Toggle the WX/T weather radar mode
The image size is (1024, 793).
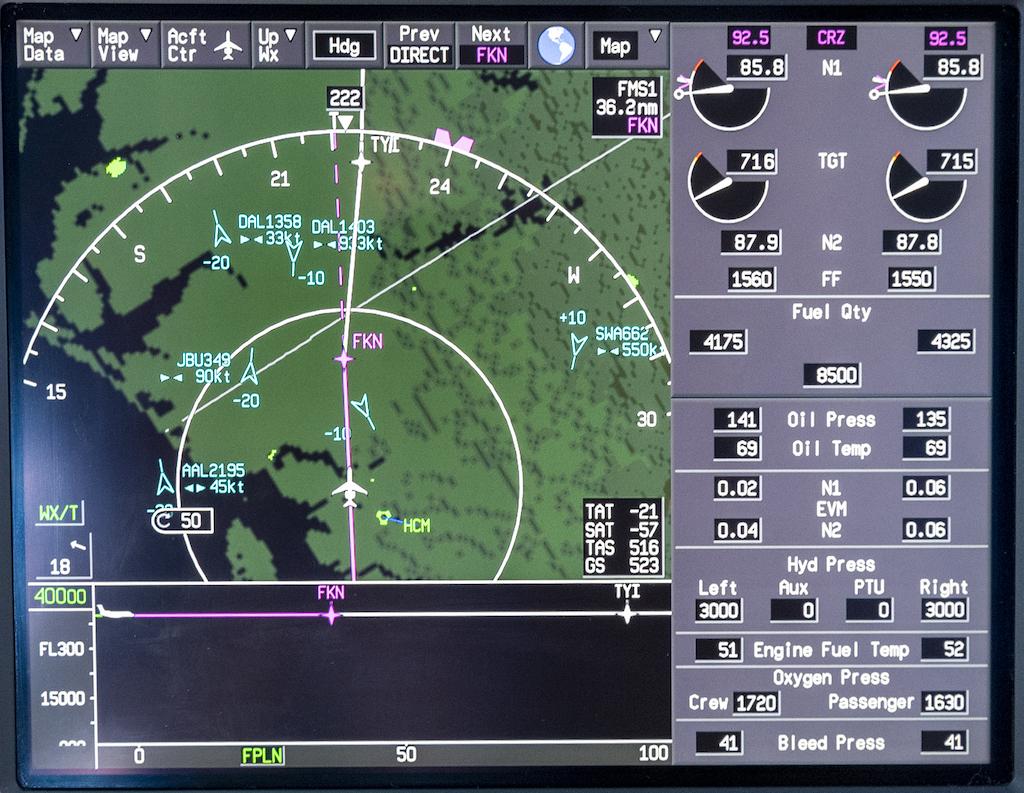(x=60, y=514)
